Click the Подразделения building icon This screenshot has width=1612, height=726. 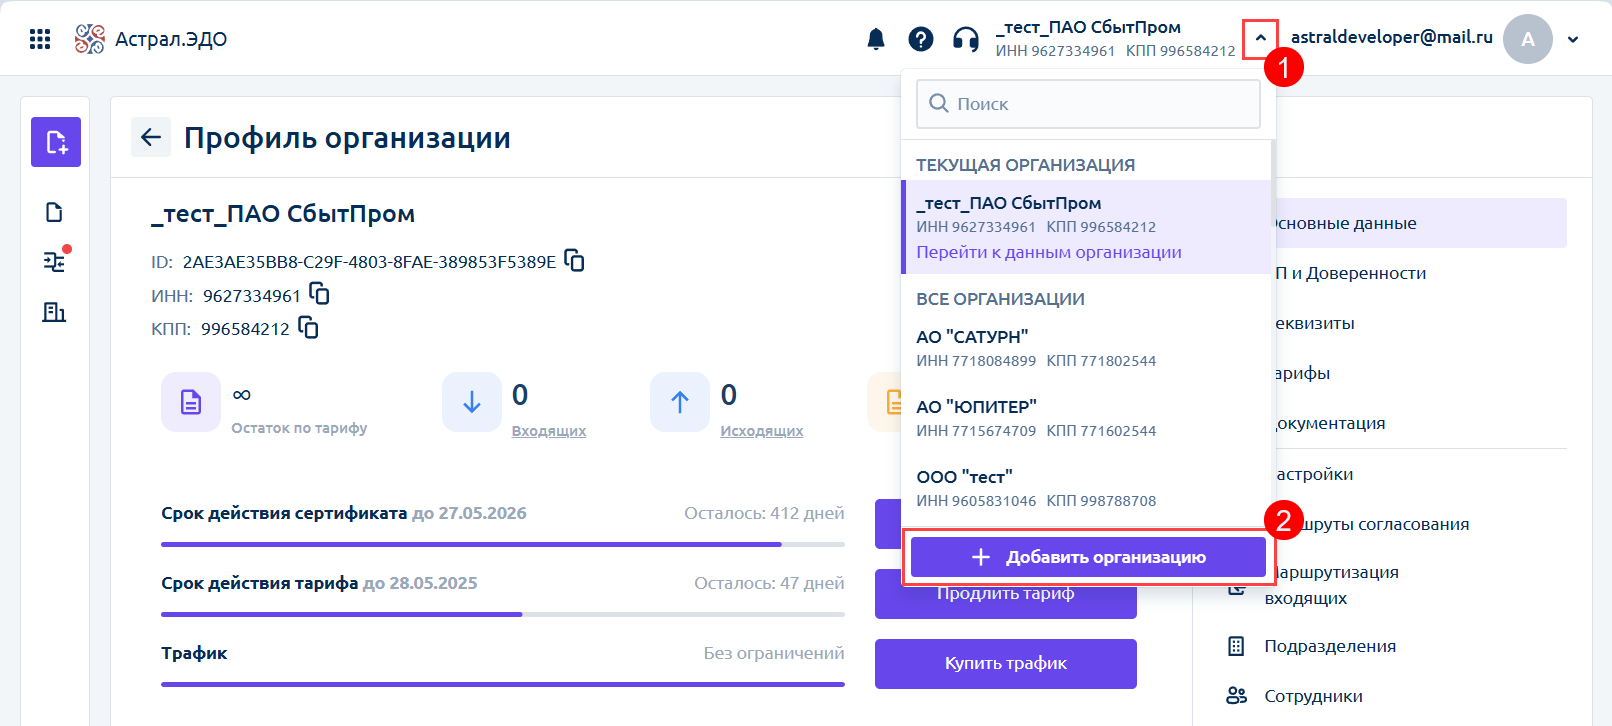point(1236,646)
